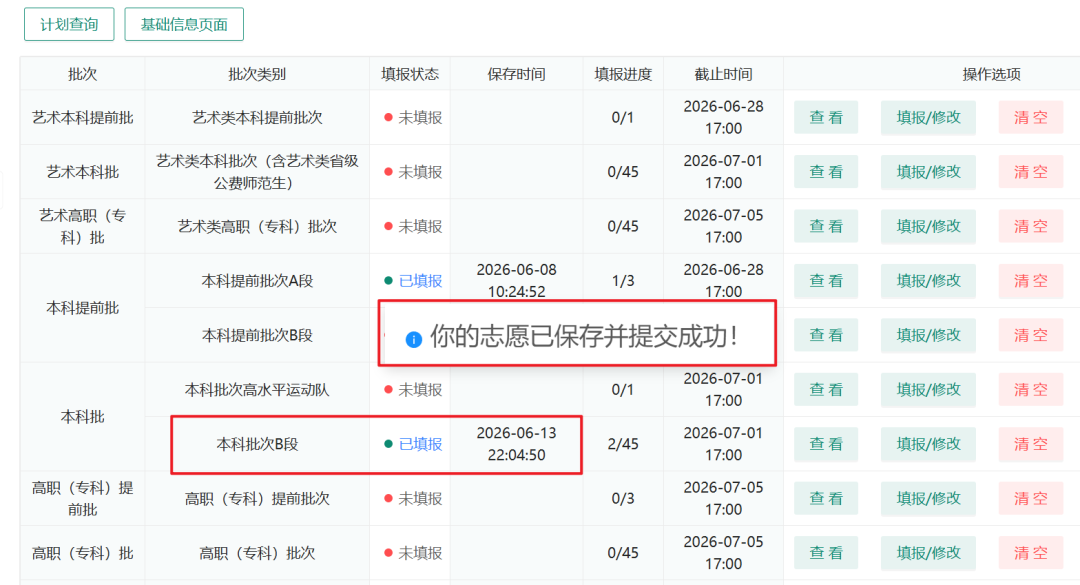Select the 本科提前批 batch cell

pos(83,308)
